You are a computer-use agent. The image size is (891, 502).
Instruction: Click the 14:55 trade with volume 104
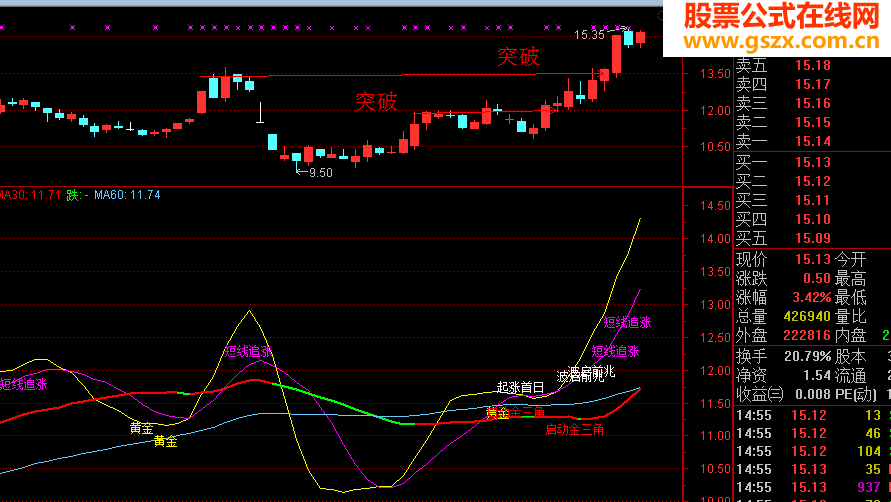pos(813,451)
